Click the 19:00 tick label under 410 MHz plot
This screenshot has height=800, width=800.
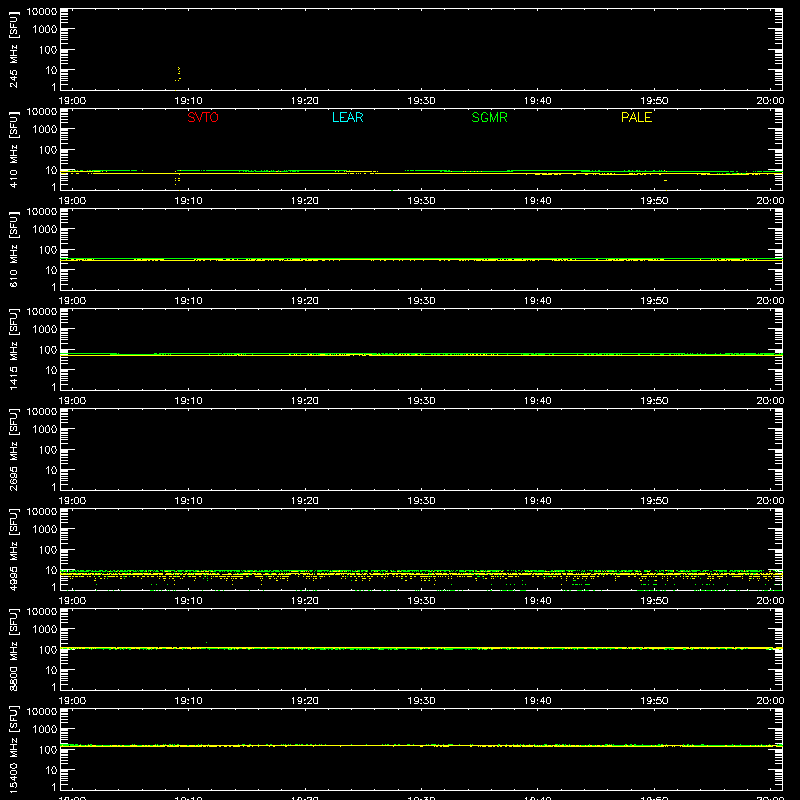[x=72, y=201]
